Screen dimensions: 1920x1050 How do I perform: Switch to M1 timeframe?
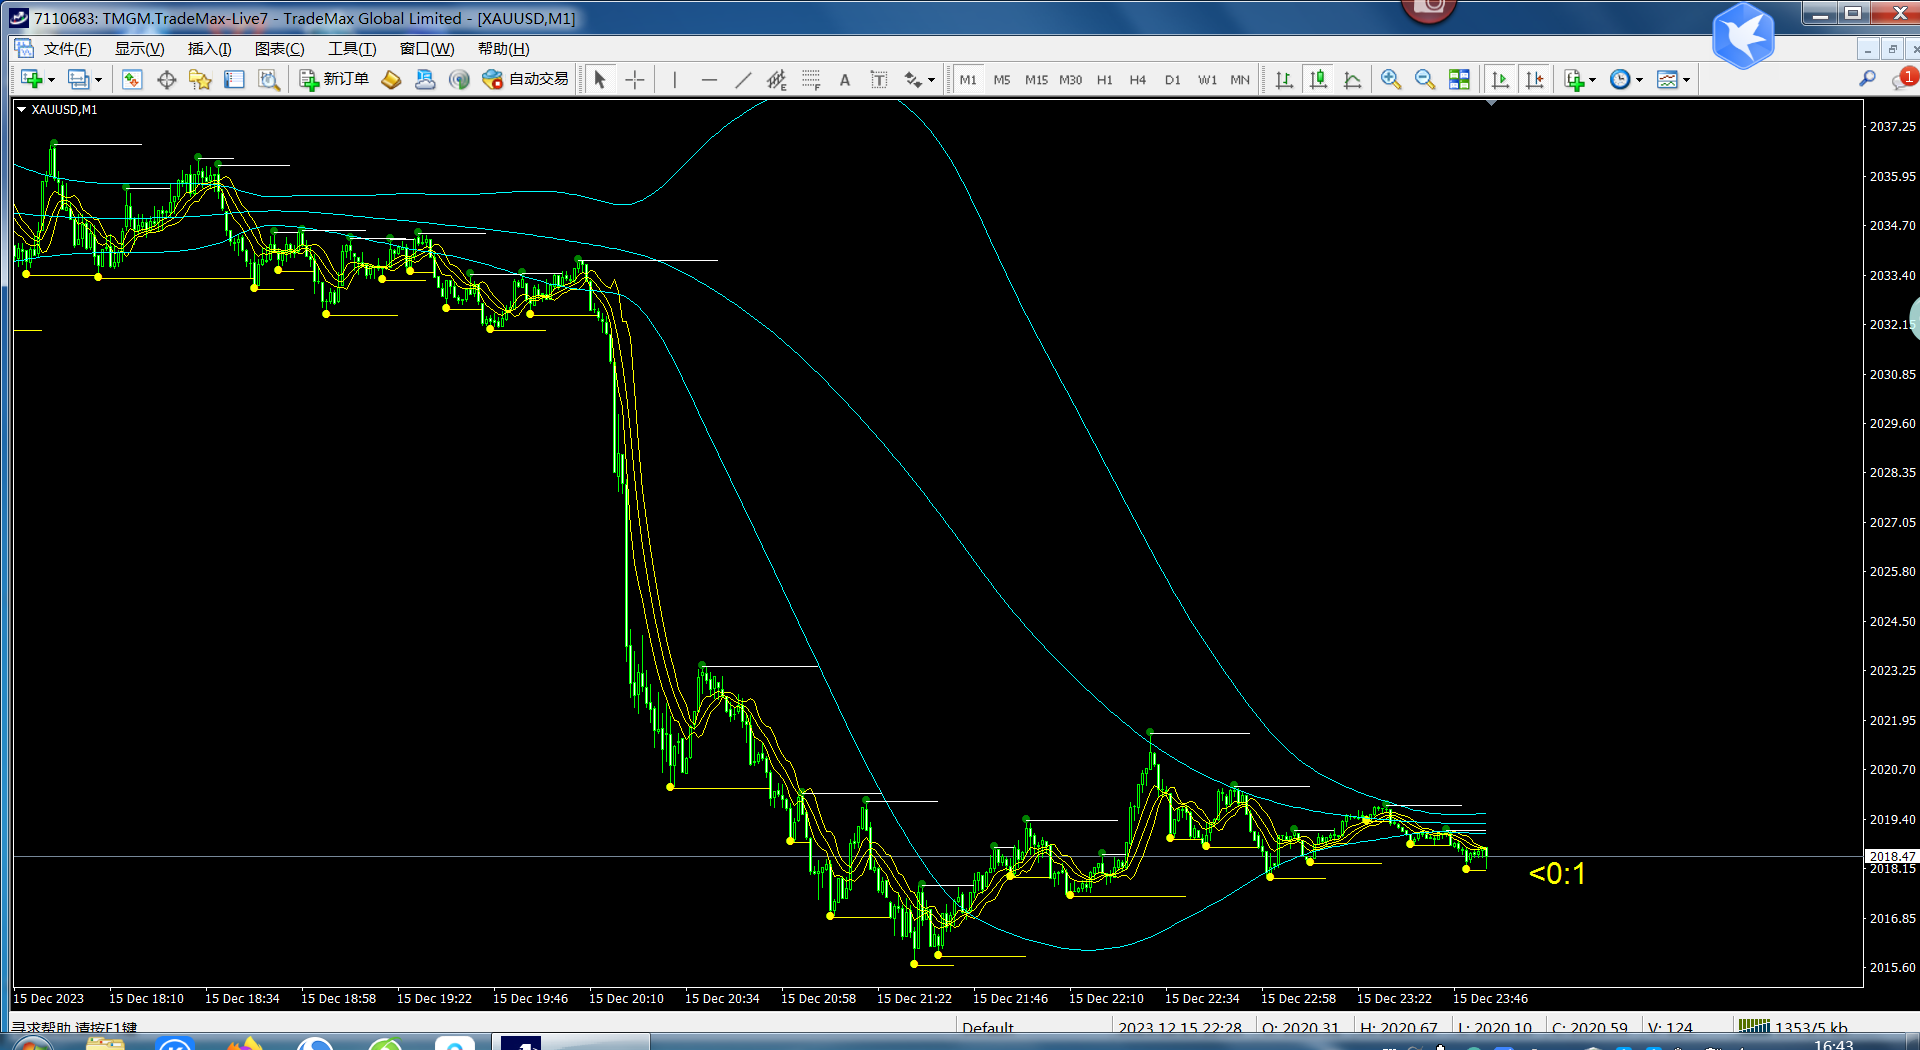point(968,80)
